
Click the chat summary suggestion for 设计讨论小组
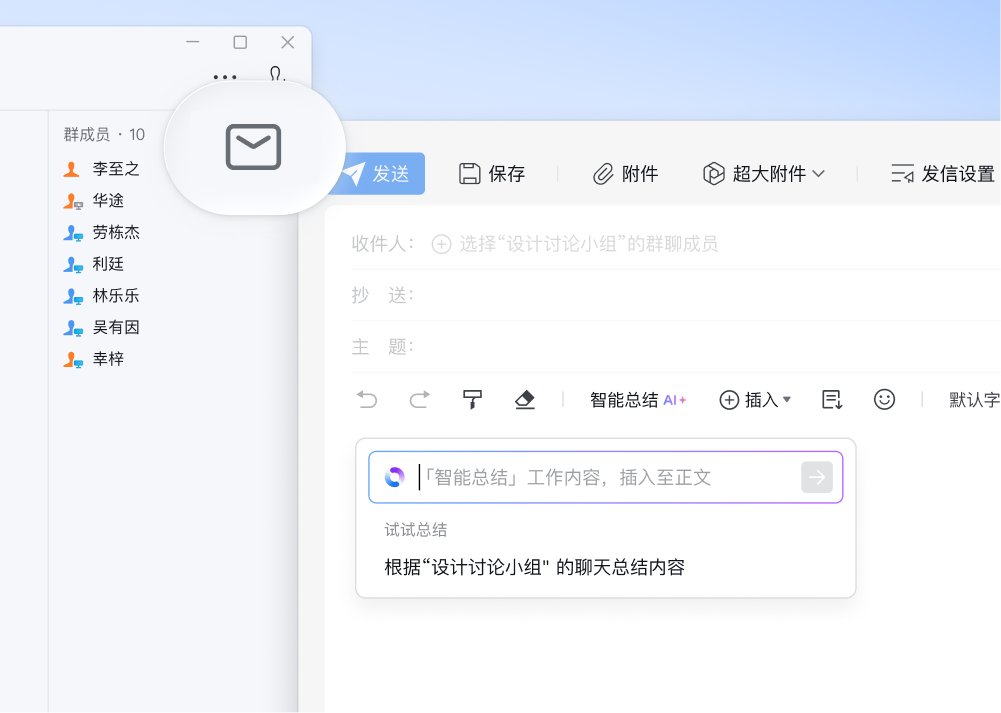[x=536, y=566]
